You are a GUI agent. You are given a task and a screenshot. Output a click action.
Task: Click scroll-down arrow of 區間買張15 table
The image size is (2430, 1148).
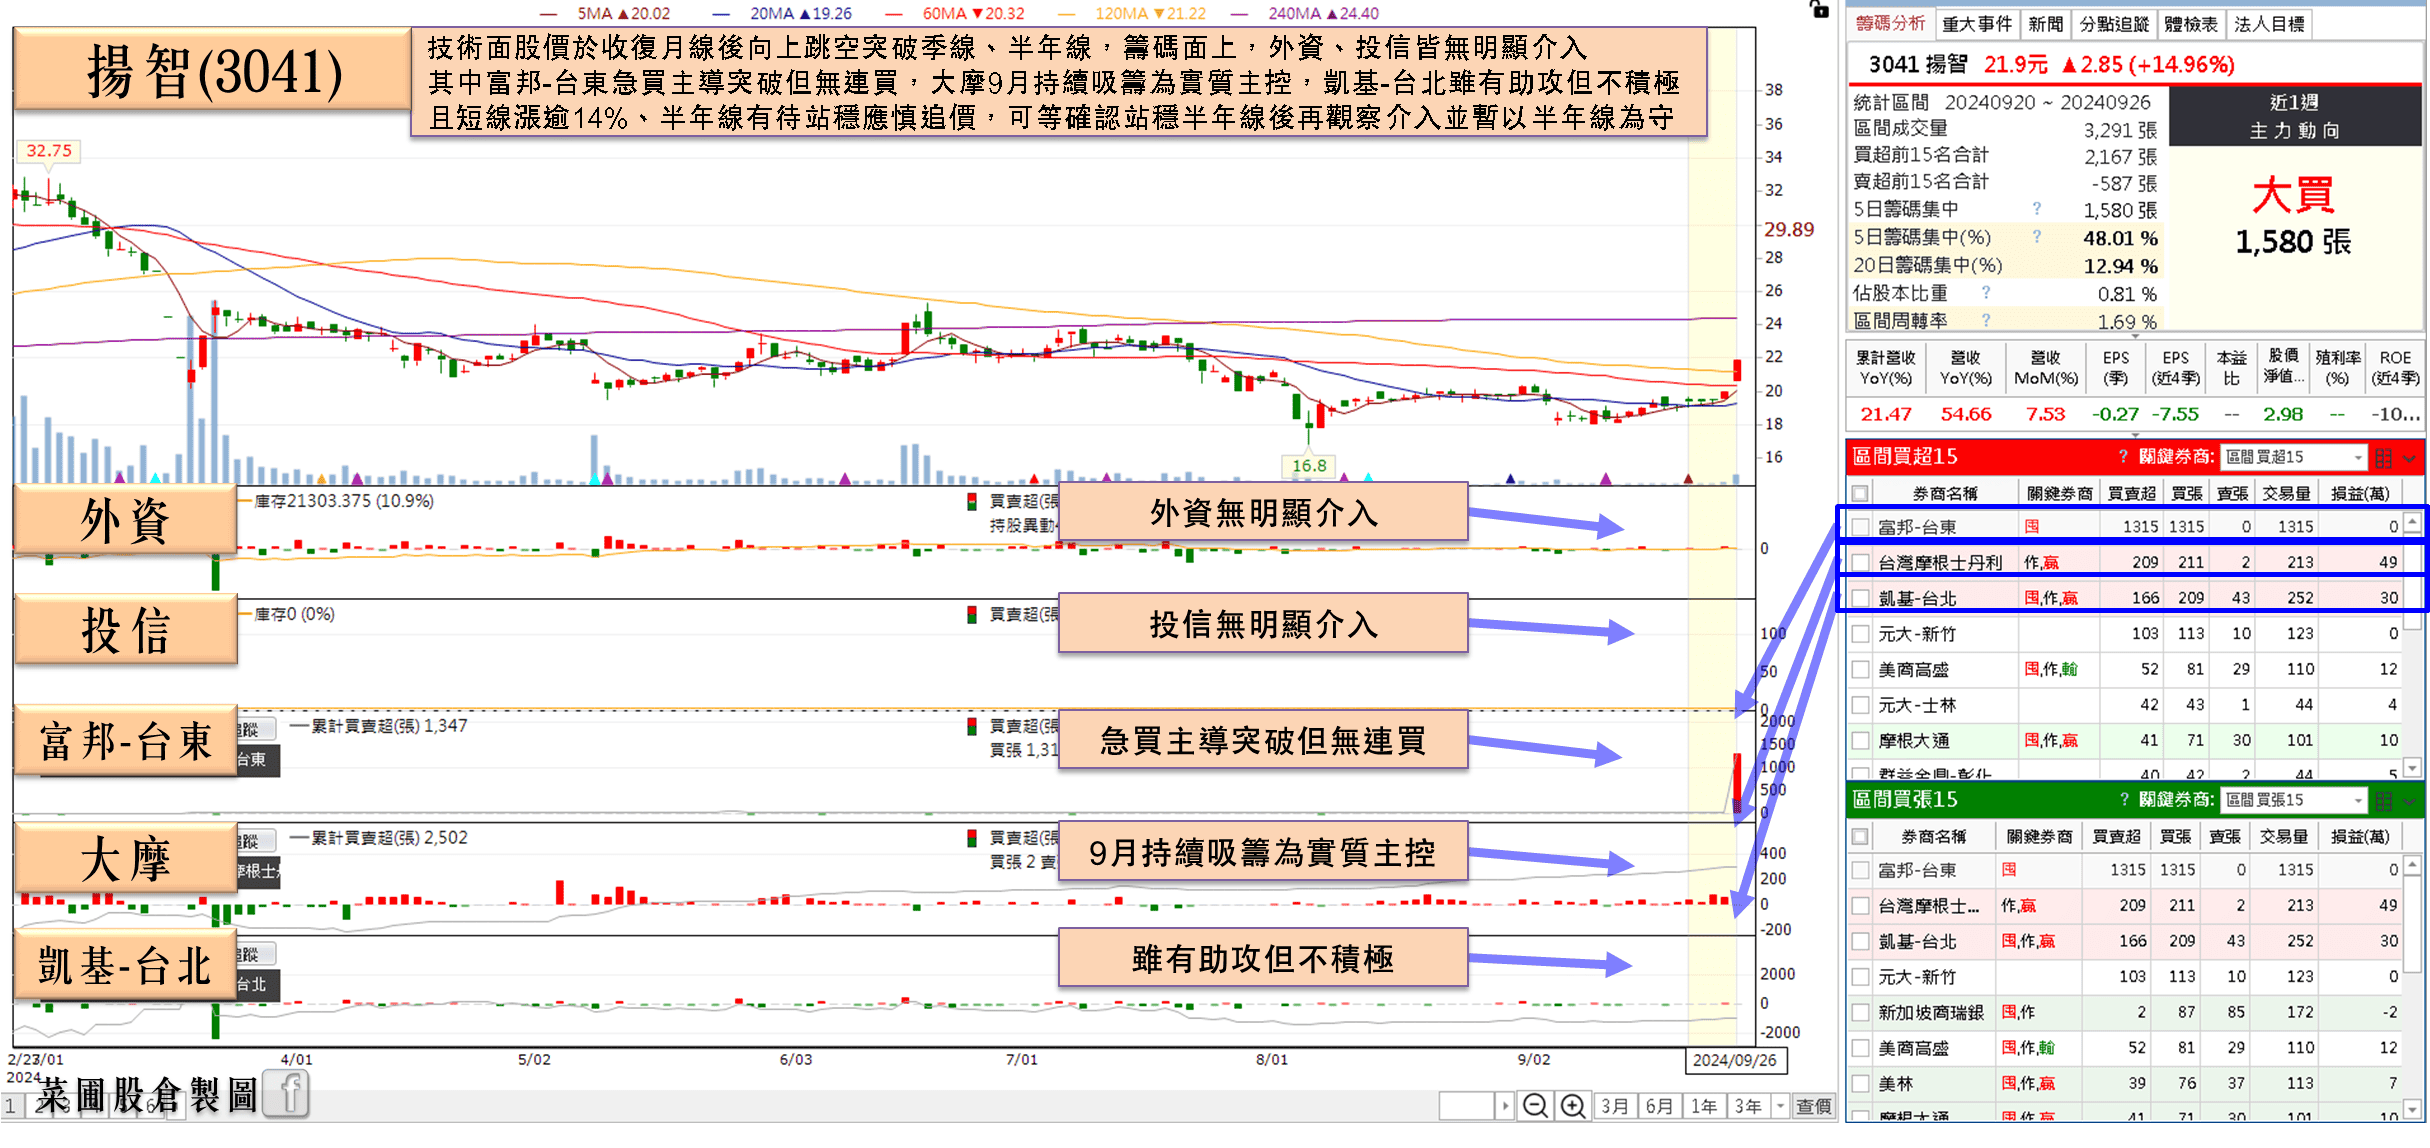point(2412,1109)
